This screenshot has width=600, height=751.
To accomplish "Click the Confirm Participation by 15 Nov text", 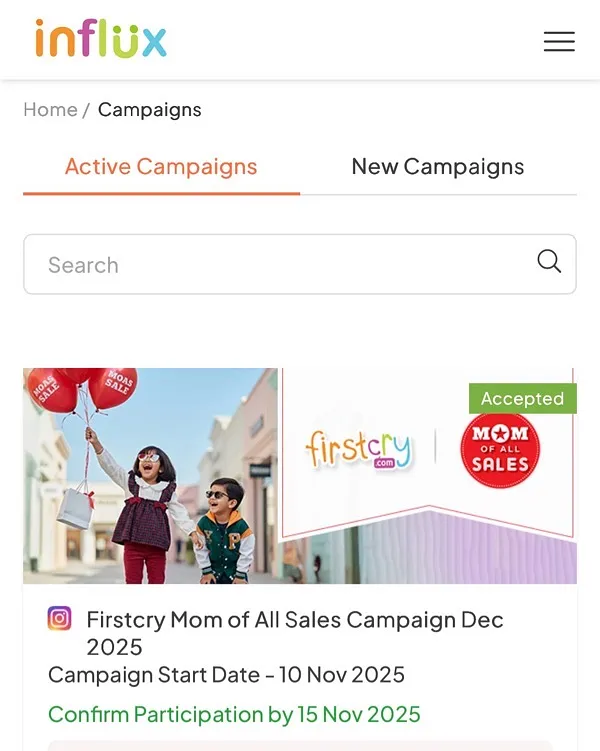I will pos(234,714).
